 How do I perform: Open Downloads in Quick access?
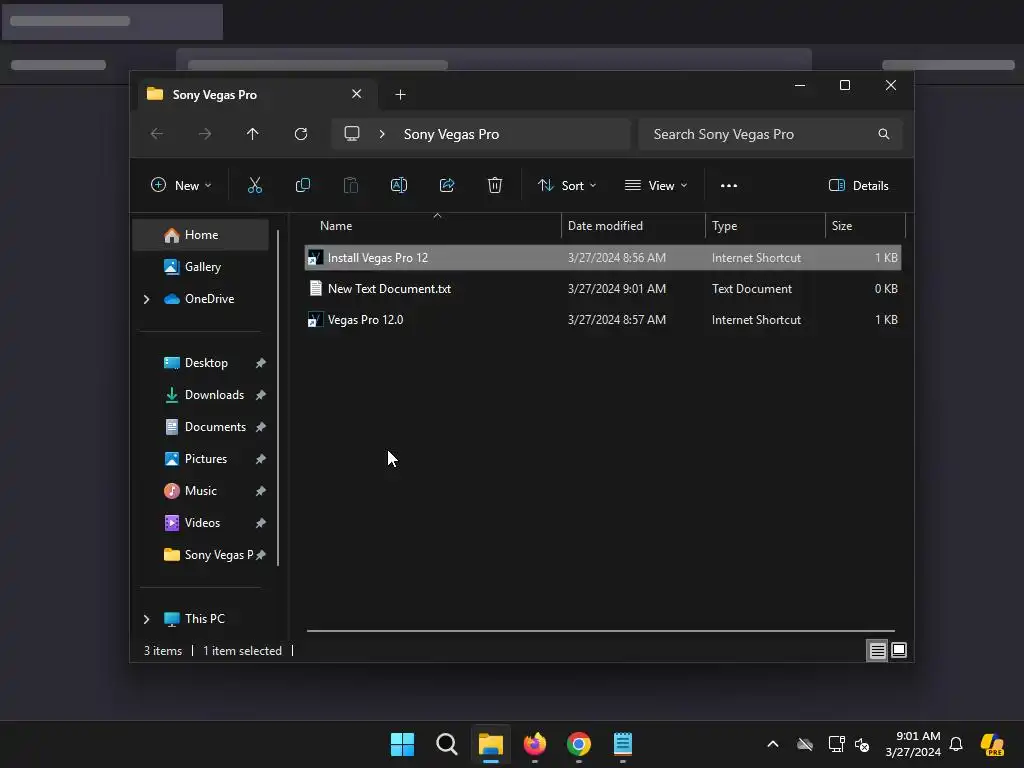[200, 395]
